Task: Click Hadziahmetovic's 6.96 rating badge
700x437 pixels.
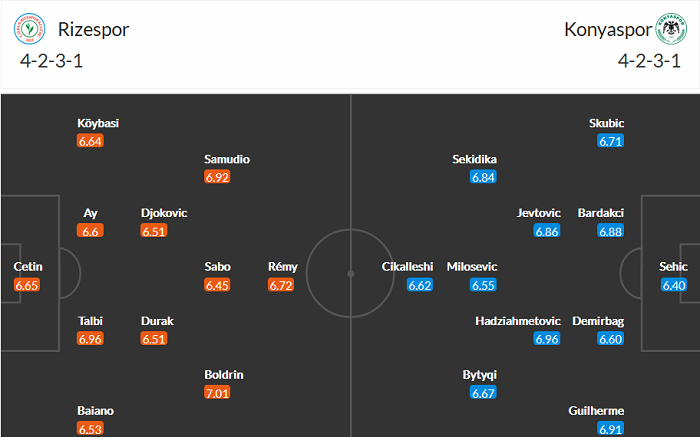Action: [546, 339]
